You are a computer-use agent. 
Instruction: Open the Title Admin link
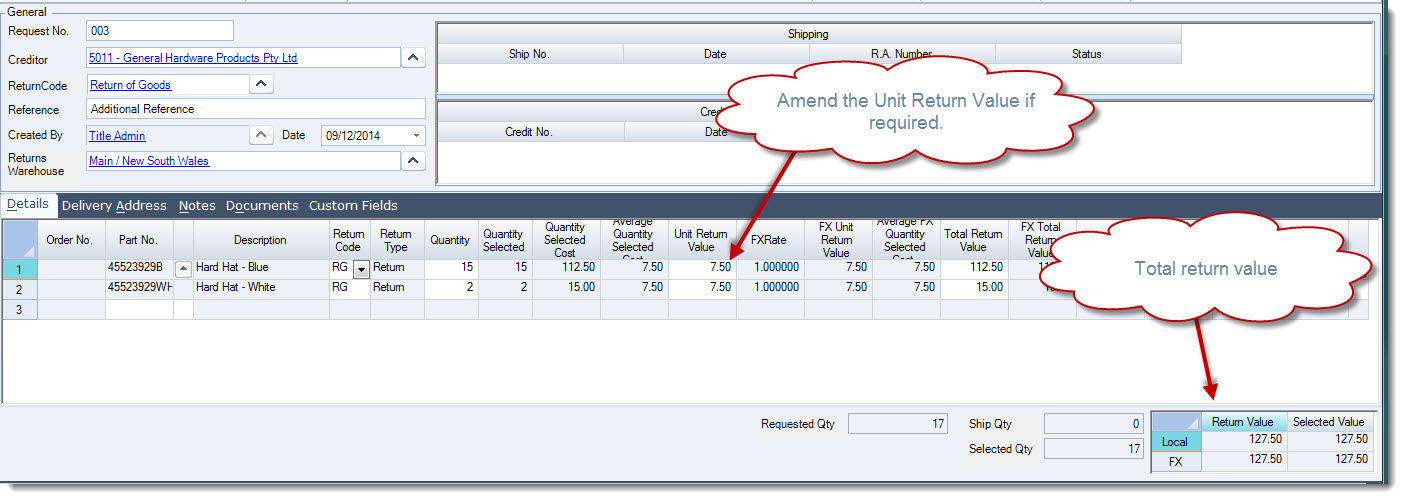pyautogui.click(x=117, y=136)
